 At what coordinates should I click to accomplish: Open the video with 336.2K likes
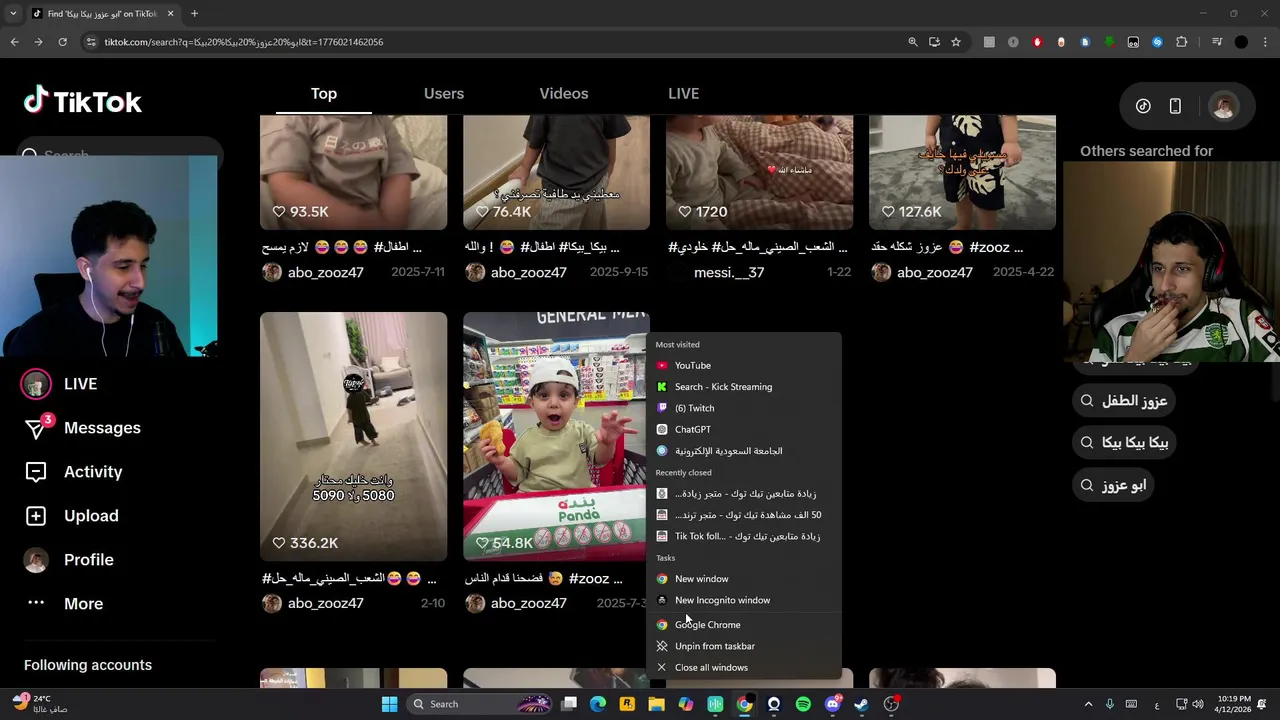(x=354, y=437)
